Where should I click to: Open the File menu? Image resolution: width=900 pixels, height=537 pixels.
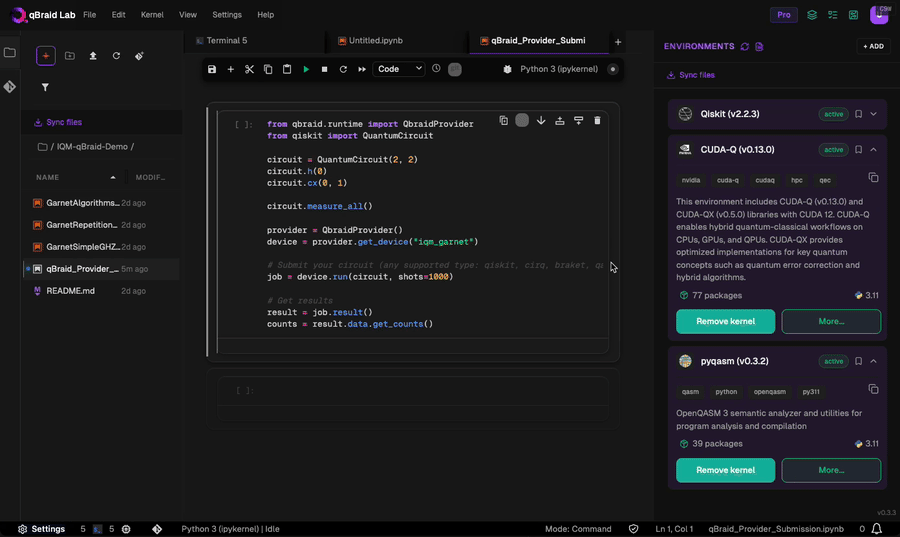click(90, 15)
